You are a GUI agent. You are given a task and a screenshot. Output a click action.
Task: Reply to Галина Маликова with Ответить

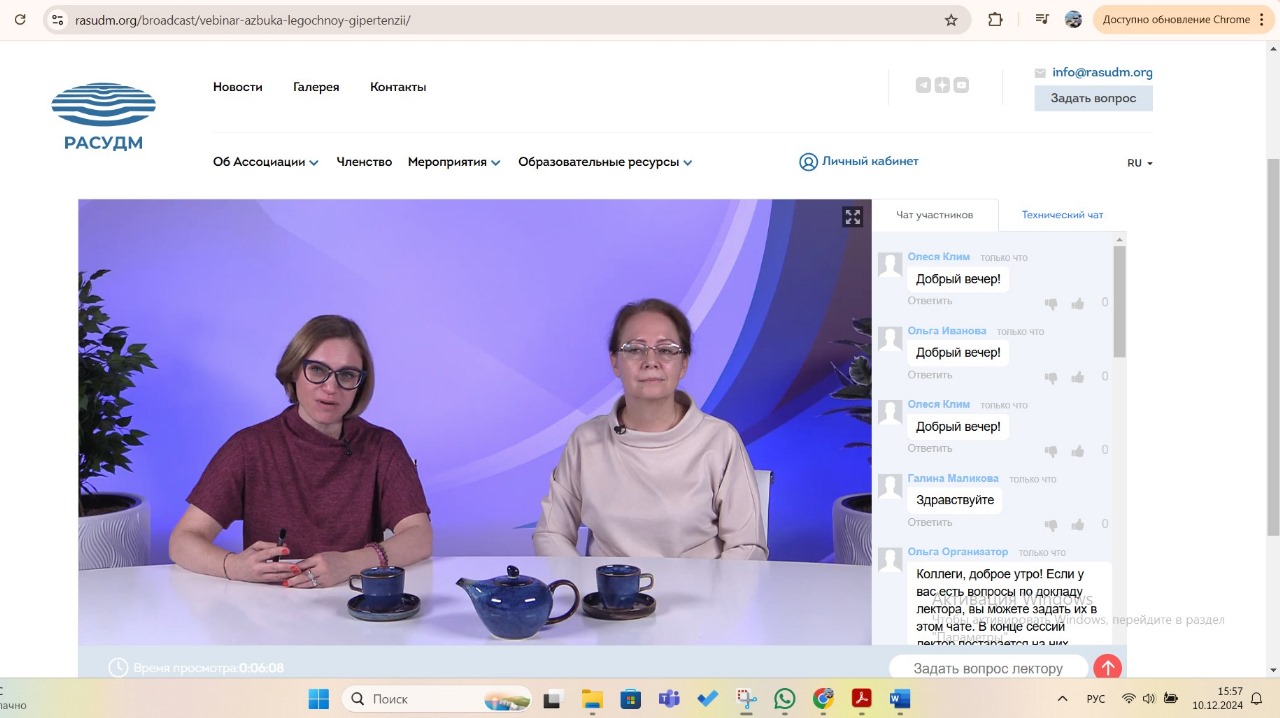(x=930, y=522)
